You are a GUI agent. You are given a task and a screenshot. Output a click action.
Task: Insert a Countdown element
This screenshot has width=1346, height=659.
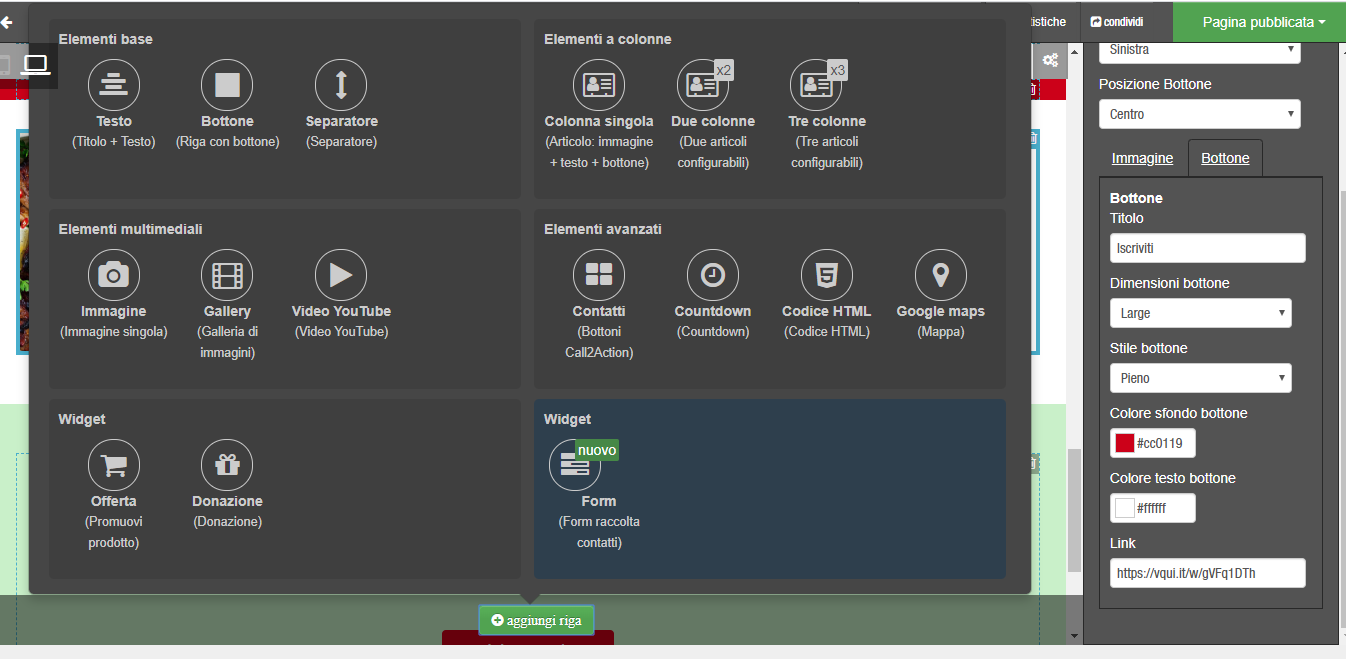[712, 276]
